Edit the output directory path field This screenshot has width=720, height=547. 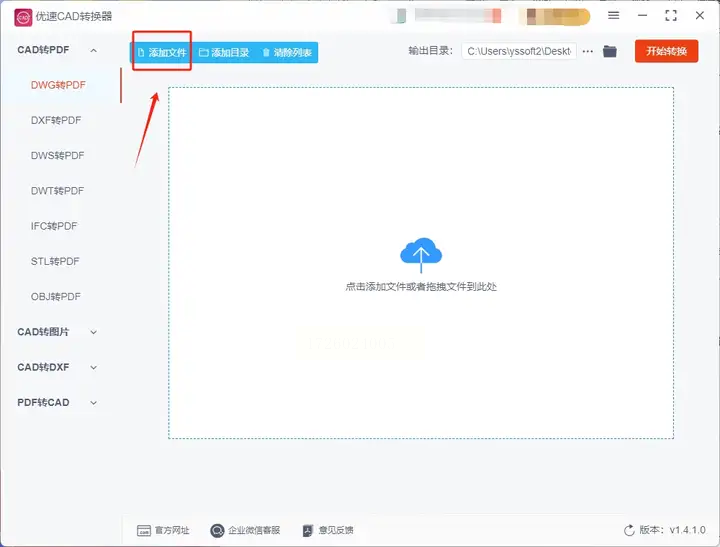click(x=519, y=51)
